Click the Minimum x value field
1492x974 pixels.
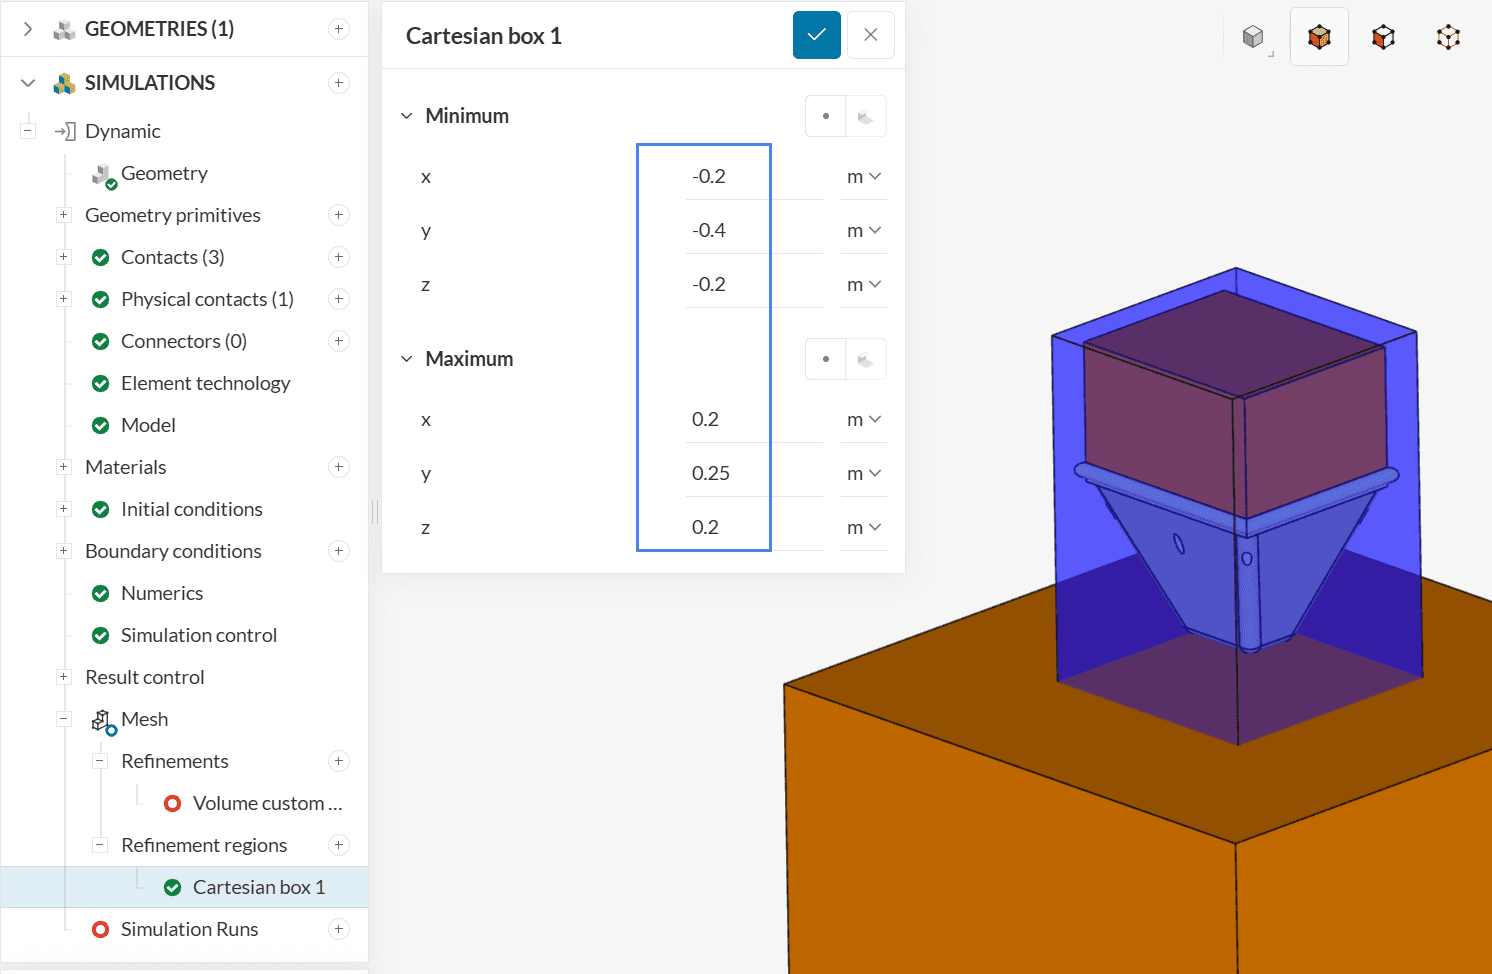[752, 176]
